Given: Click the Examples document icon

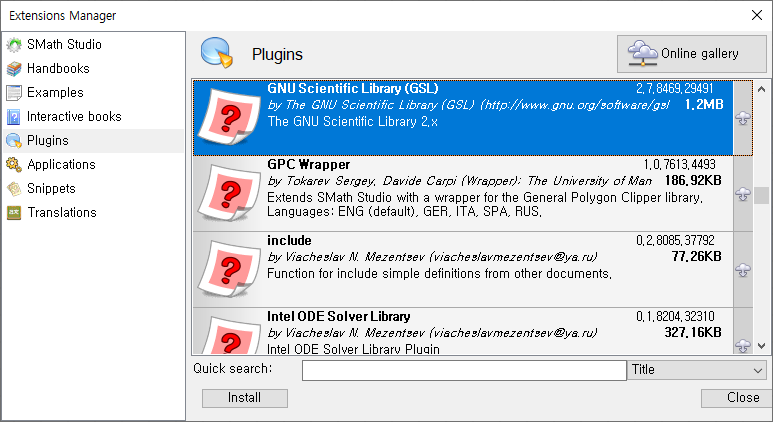Looking at the screenshot, I should click(x=14, y=93).
